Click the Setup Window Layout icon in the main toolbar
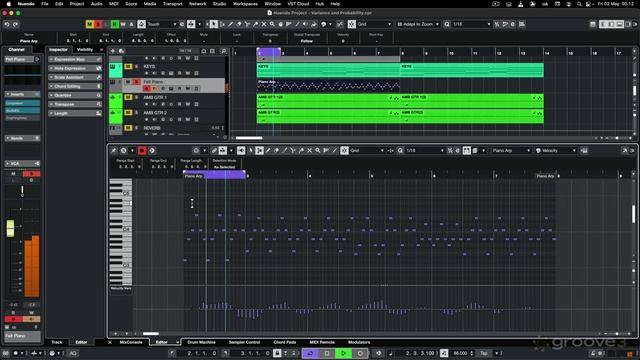The image size is (640, 360). (593, 24)
